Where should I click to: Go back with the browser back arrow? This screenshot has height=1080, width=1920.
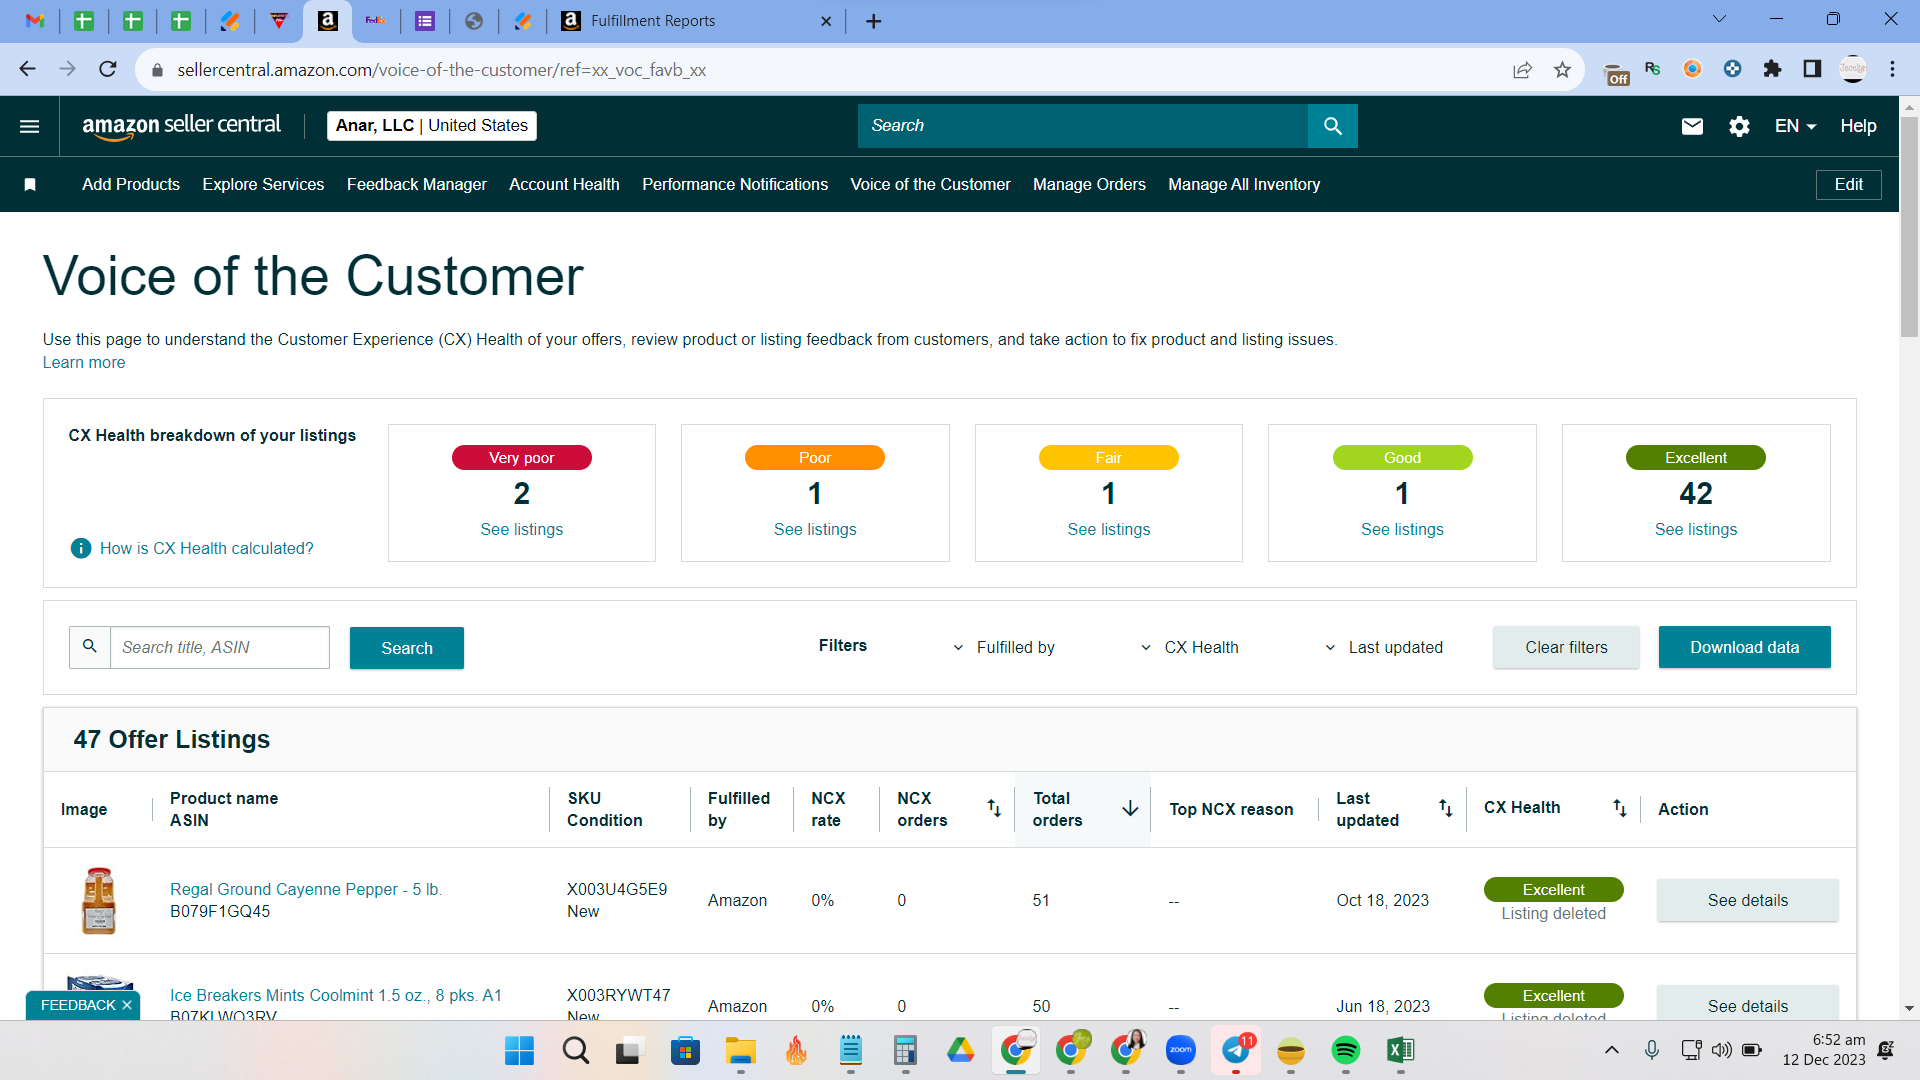(x=27, y=69)
